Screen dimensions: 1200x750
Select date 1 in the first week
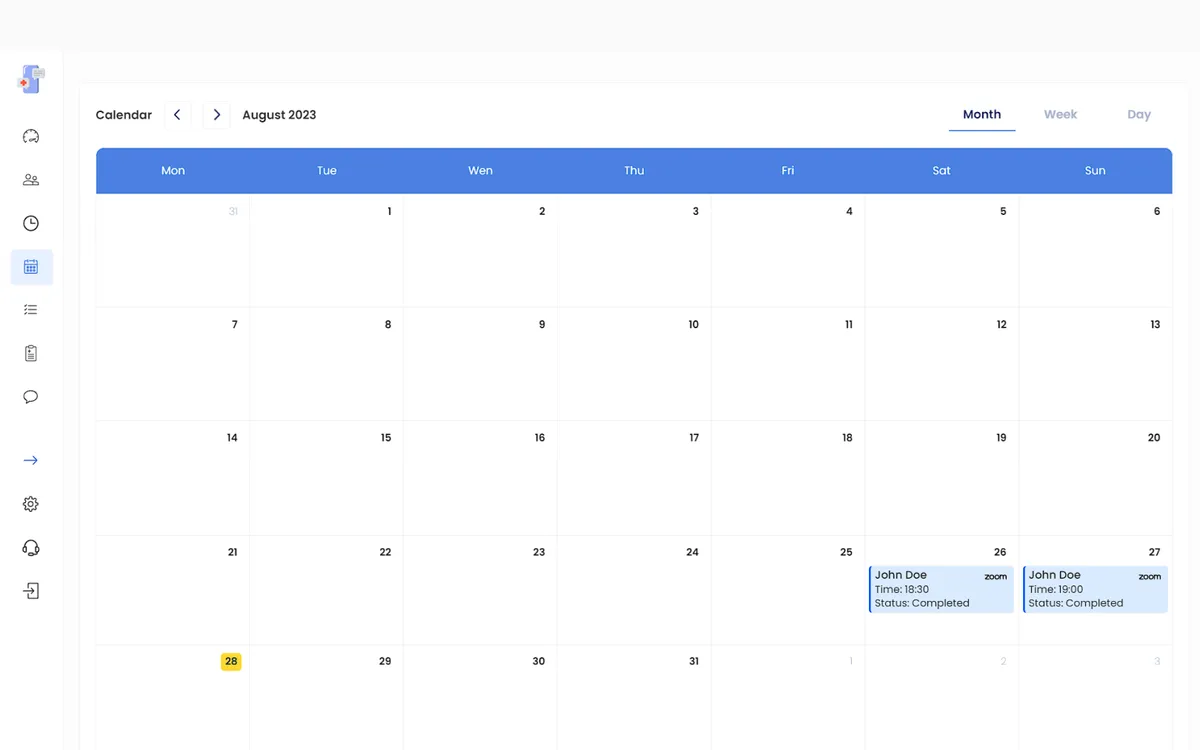(389, 211)
